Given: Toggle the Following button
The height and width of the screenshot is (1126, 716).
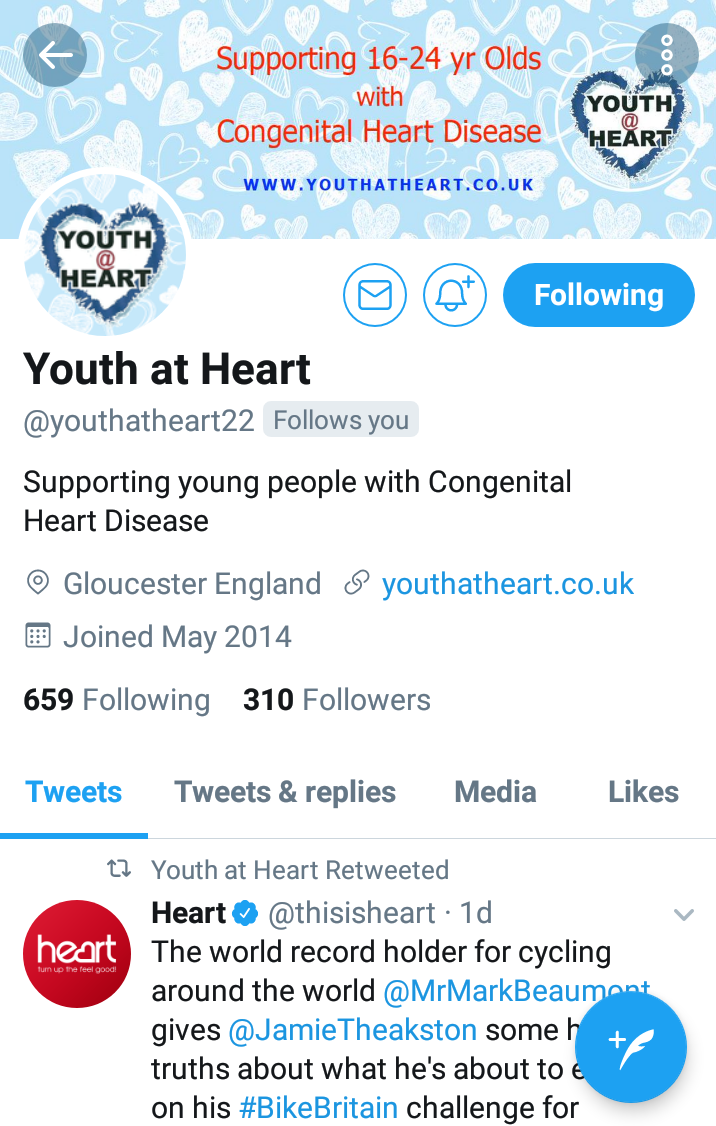Looking at the screenshot, I should tap(599, 295).
